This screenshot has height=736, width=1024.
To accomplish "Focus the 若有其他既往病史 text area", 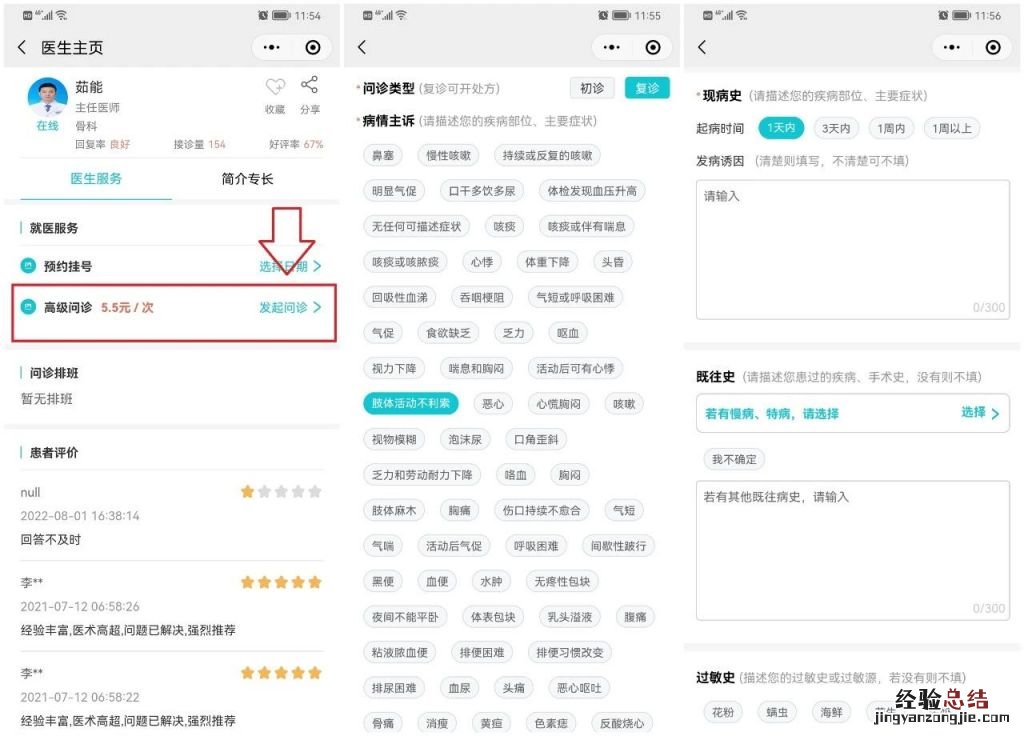I will pos(853,551).
